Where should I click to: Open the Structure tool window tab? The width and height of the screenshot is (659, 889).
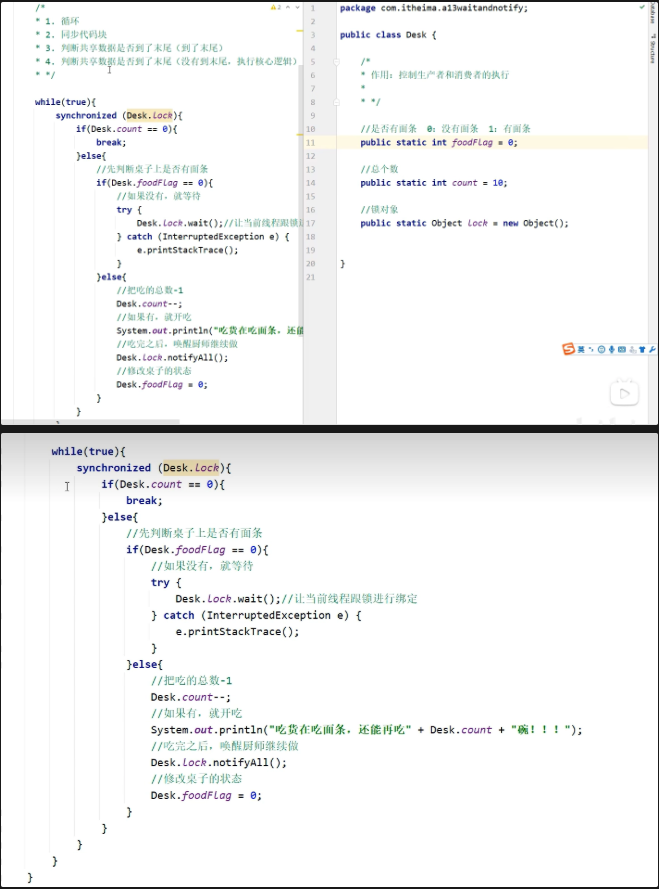tap(652, 49)
